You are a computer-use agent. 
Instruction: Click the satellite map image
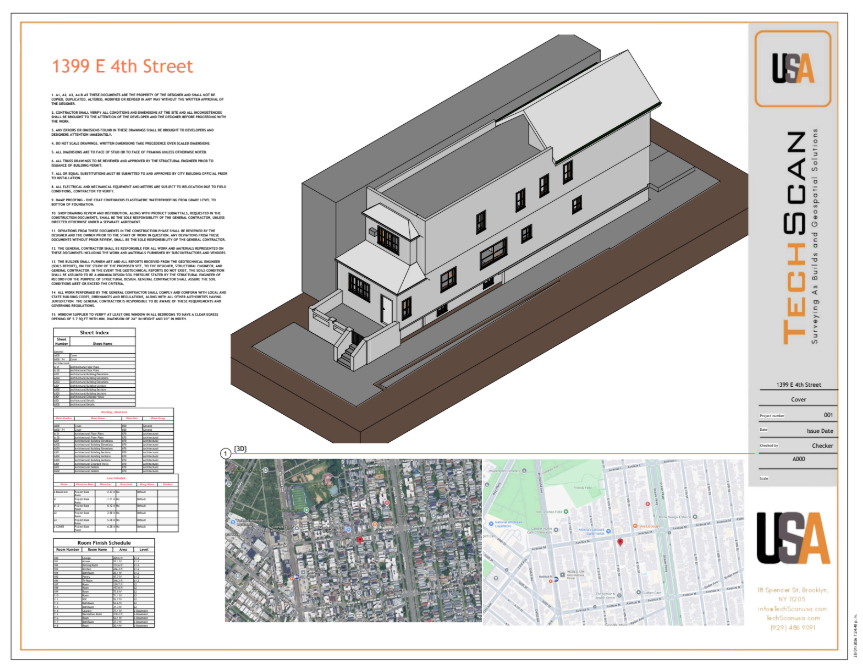click(352, 542)
